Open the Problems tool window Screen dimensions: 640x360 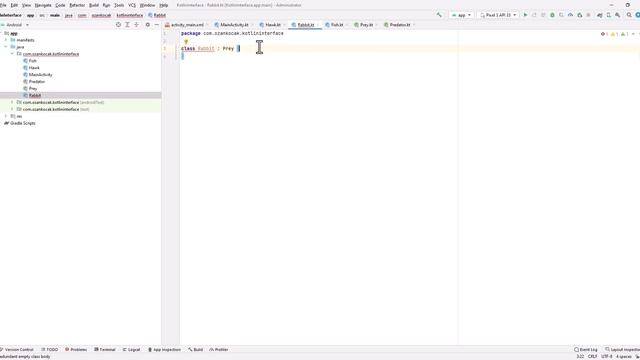point(76,349)
